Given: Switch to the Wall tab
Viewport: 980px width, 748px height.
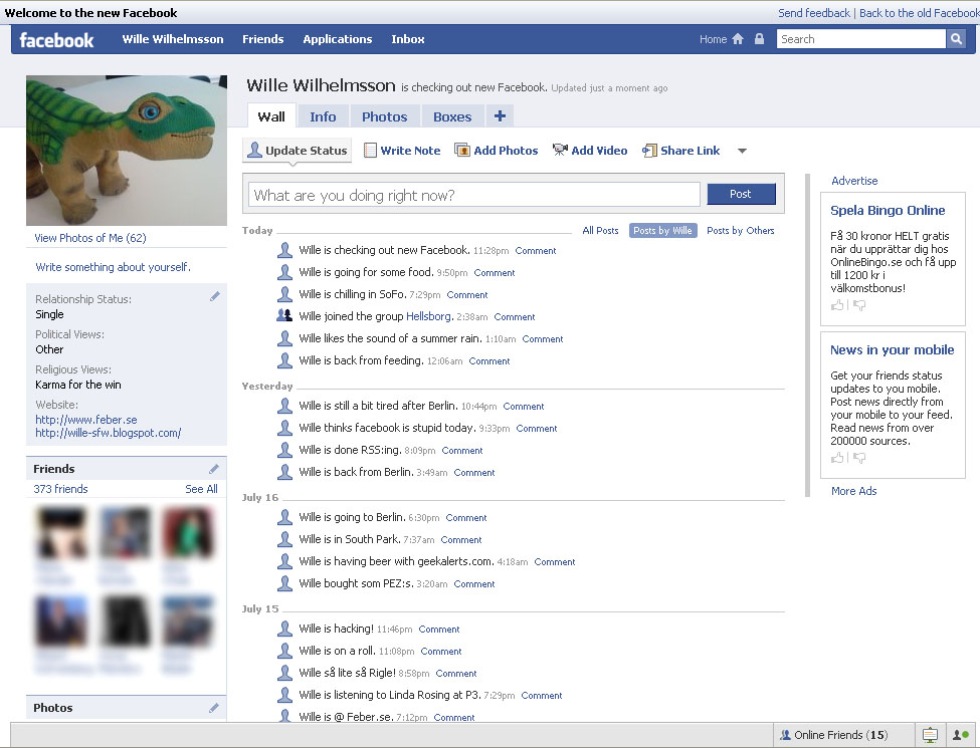Looking at the screenshot, I should 271,116.
